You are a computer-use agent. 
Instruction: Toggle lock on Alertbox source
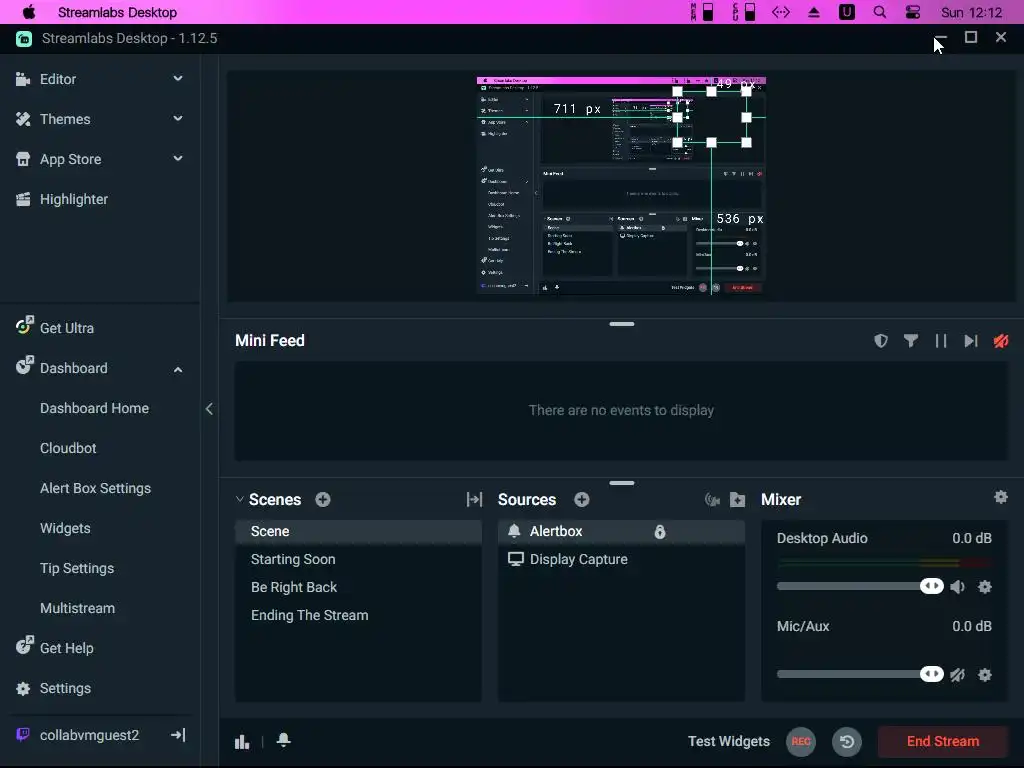(660, 532)
